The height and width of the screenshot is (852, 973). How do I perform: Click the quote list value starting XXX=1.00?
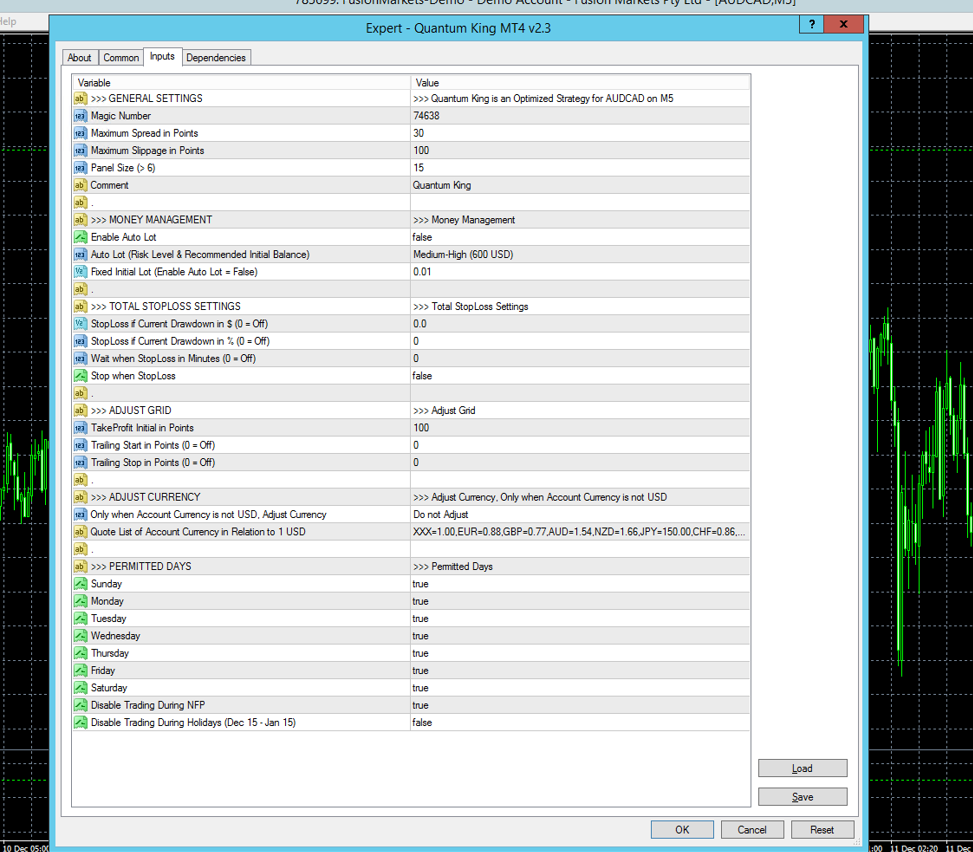point(579,532)
